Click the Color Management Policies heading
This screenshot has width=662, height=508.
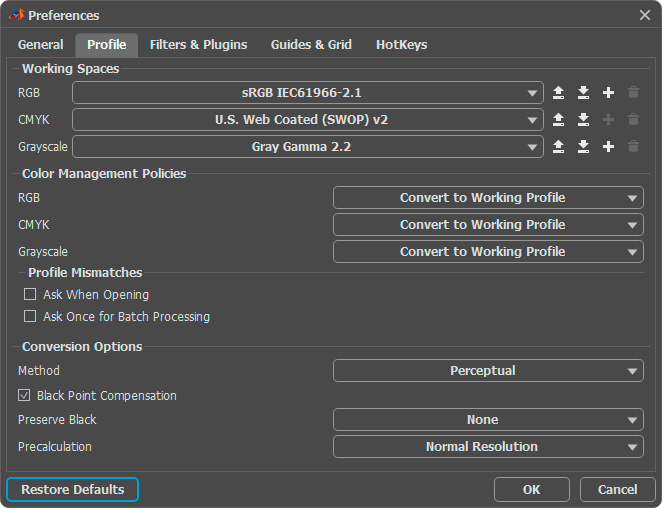click(104, 174)
